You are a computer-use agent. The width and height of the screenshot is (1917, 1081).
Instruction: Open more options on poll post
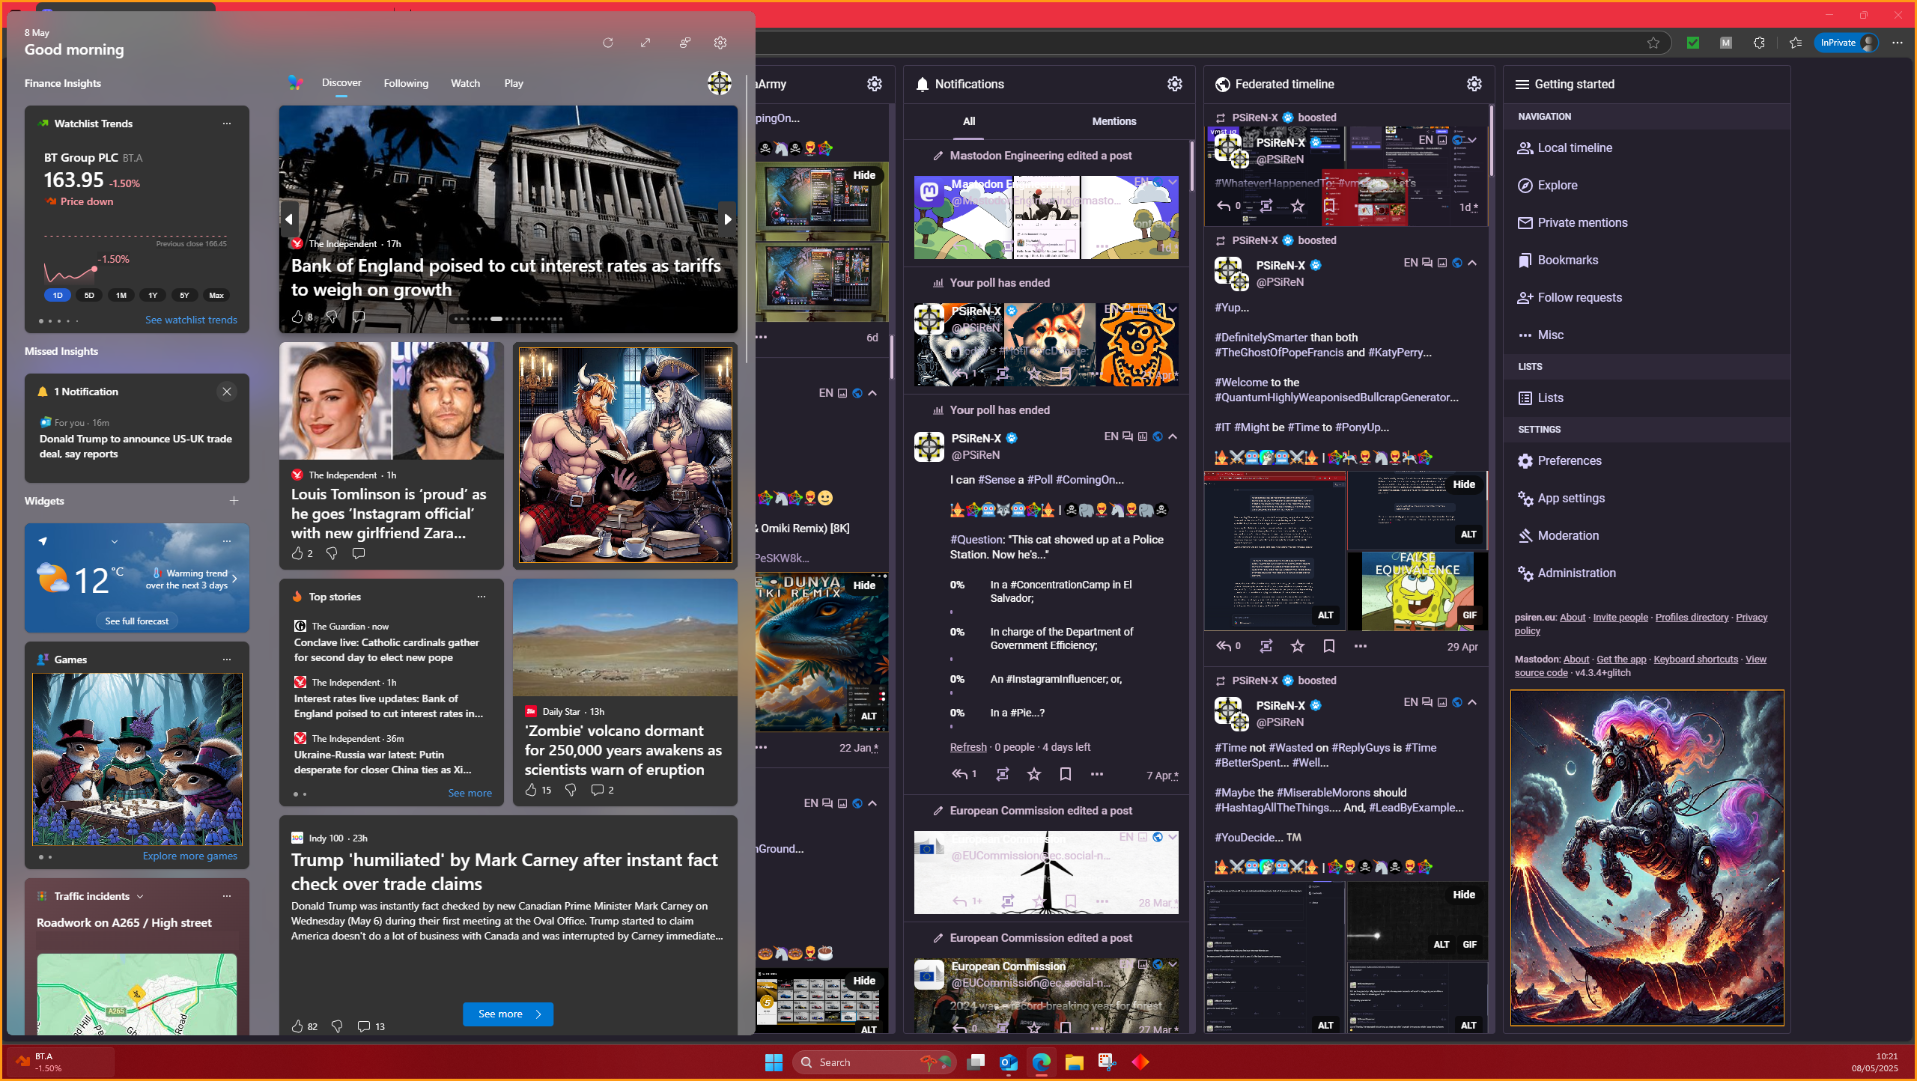click(1097, 774)
